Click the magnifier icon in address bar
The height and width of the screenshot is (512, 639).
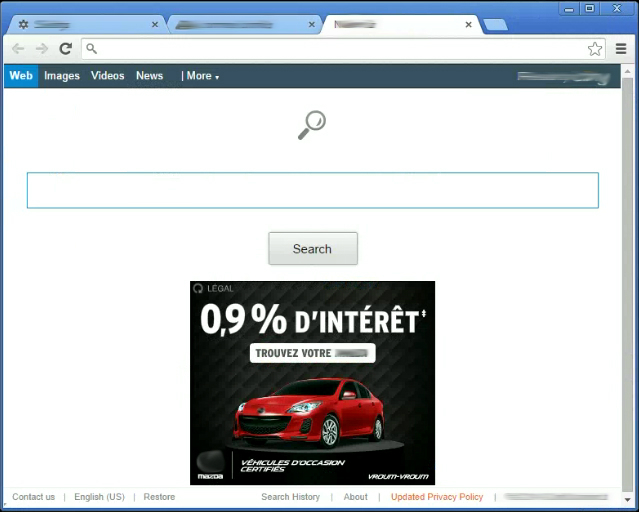click(92, 49)
